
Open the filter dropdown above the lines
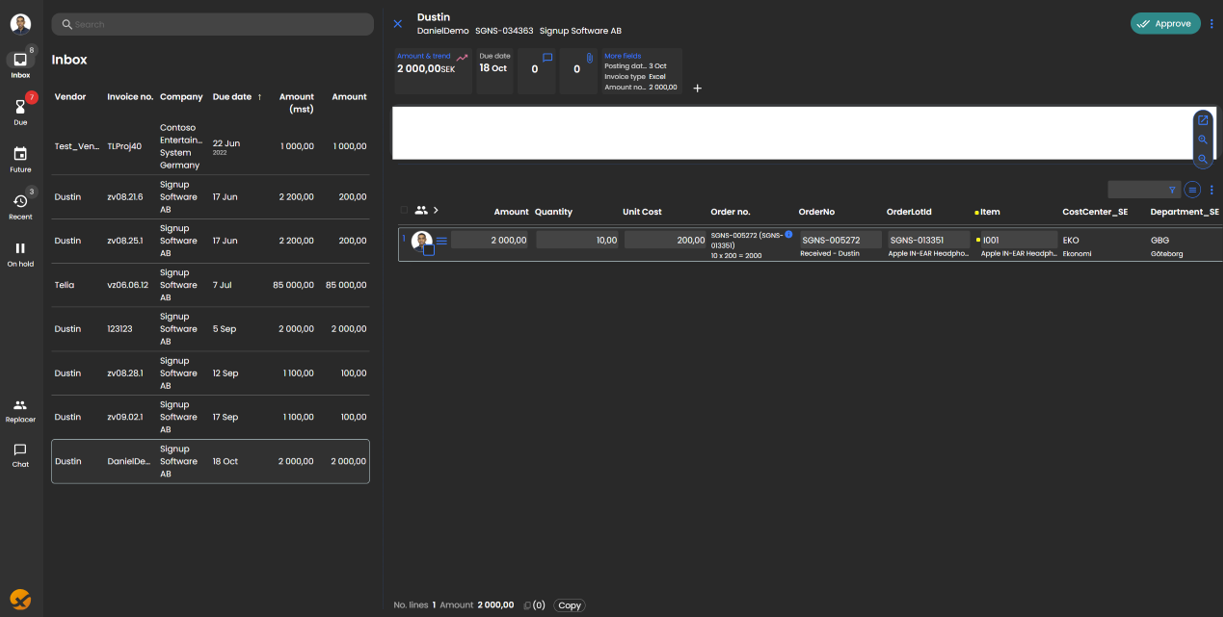pyautogui.click(x=1144, y=190)
